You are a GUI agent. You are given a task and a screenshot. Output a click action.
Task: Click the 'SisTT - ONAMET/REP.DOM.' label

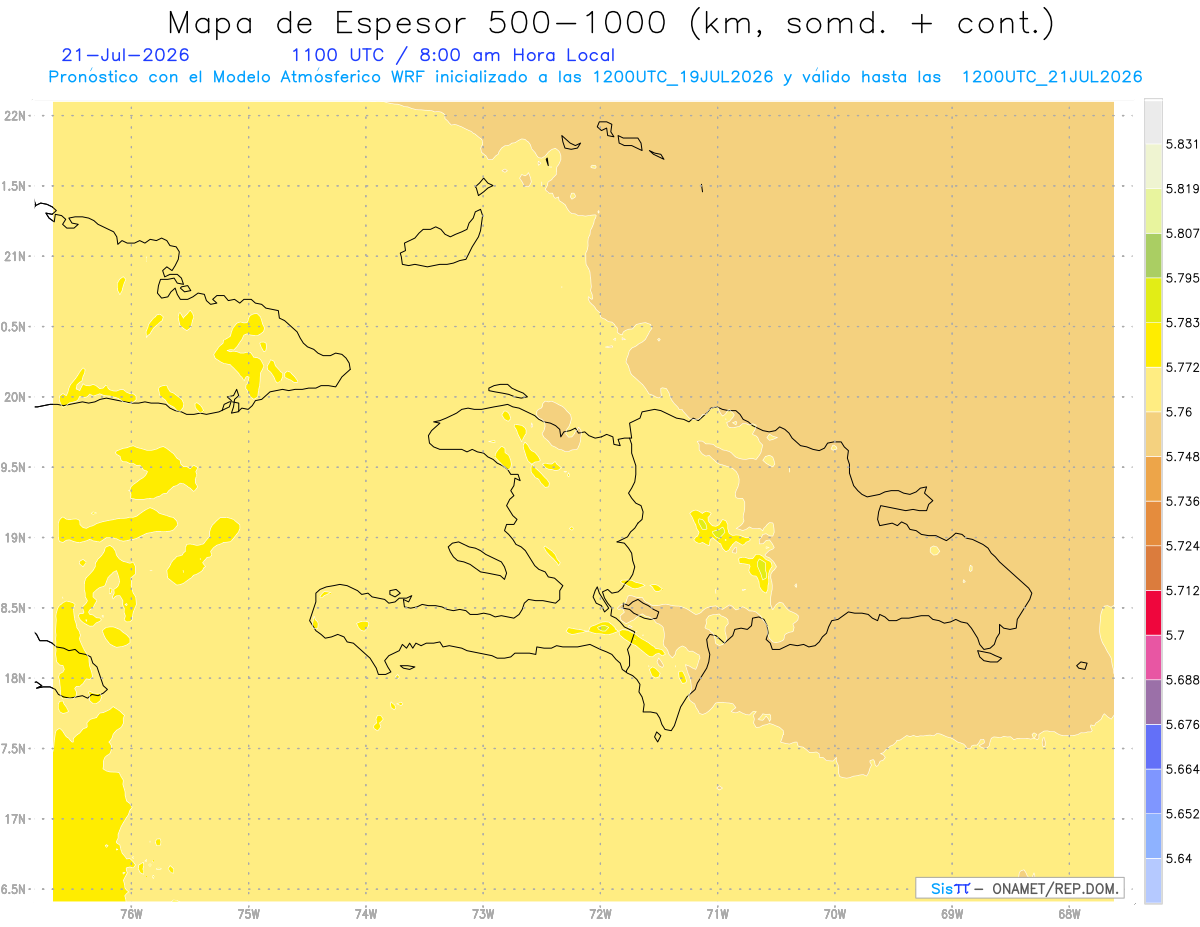1020,888
